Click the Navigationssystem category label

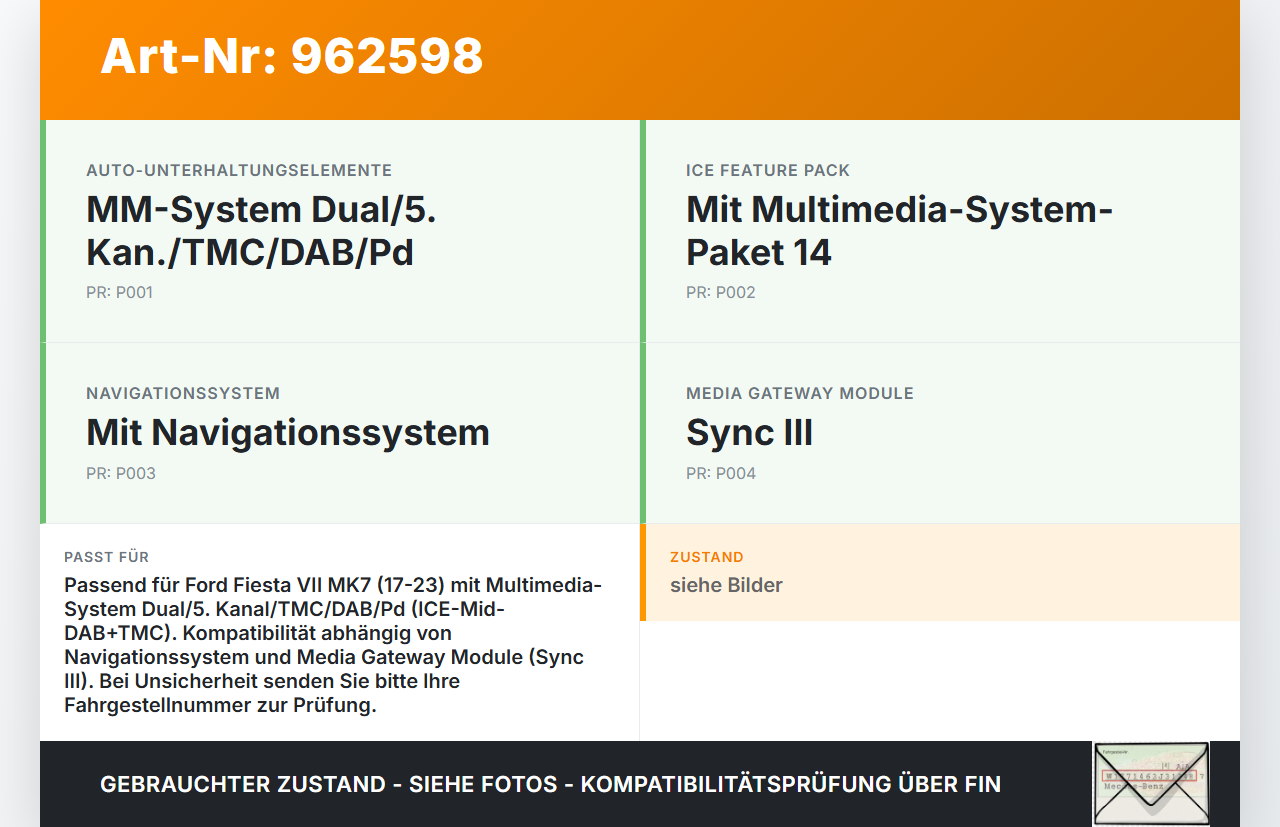183,394
